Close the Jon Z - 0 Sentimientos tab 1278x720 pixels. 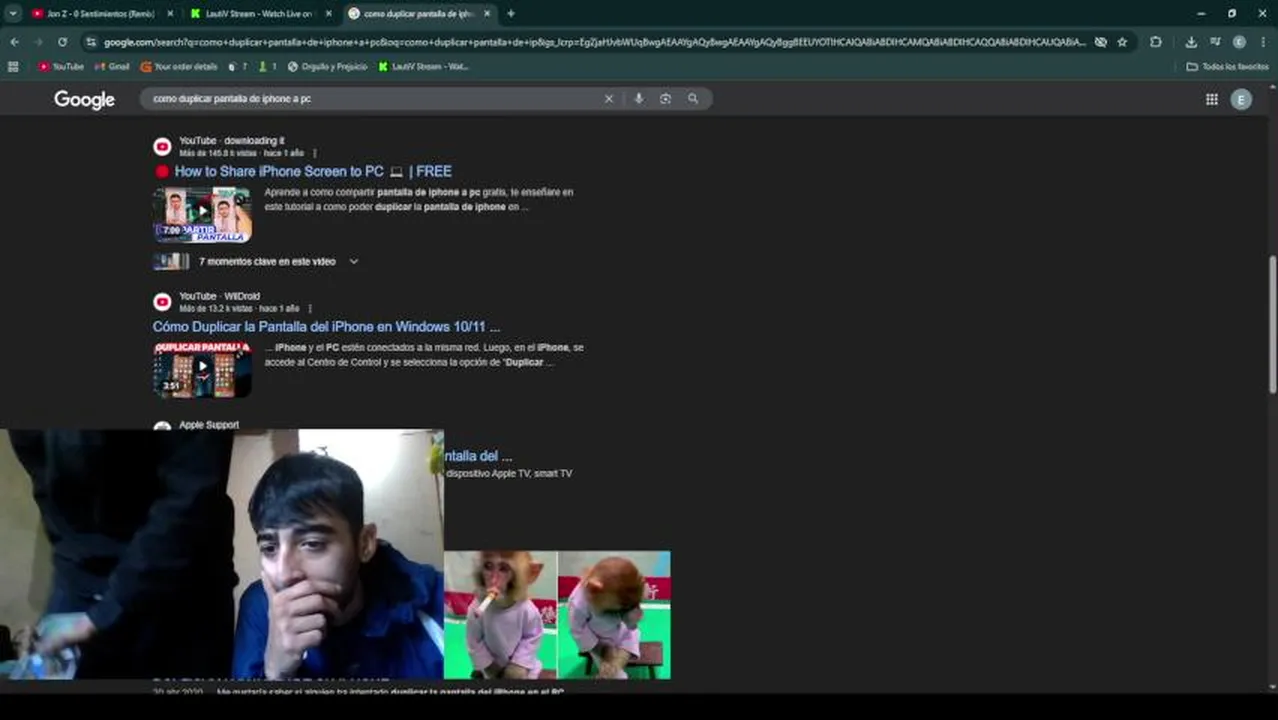(170, 14)
